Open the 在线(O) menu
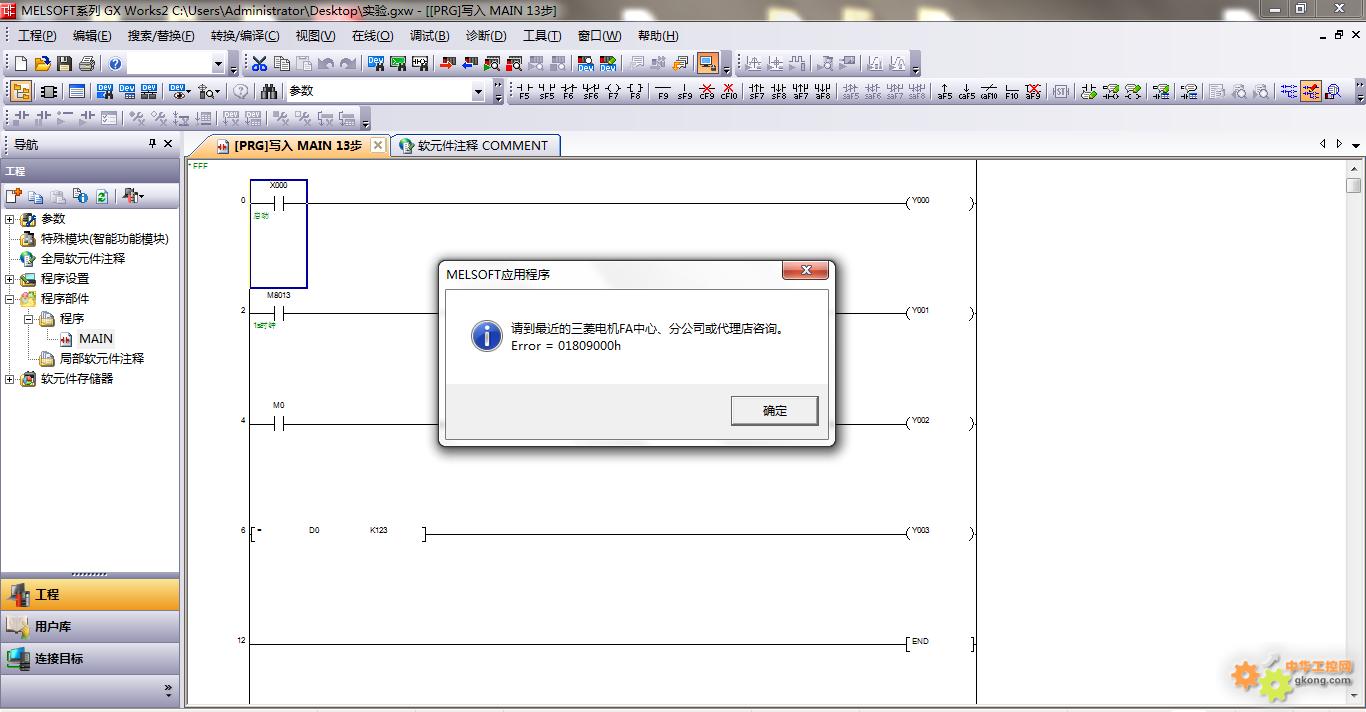Image resolution: width=1366 pixels, height=712 pixels. click(372, 36)
